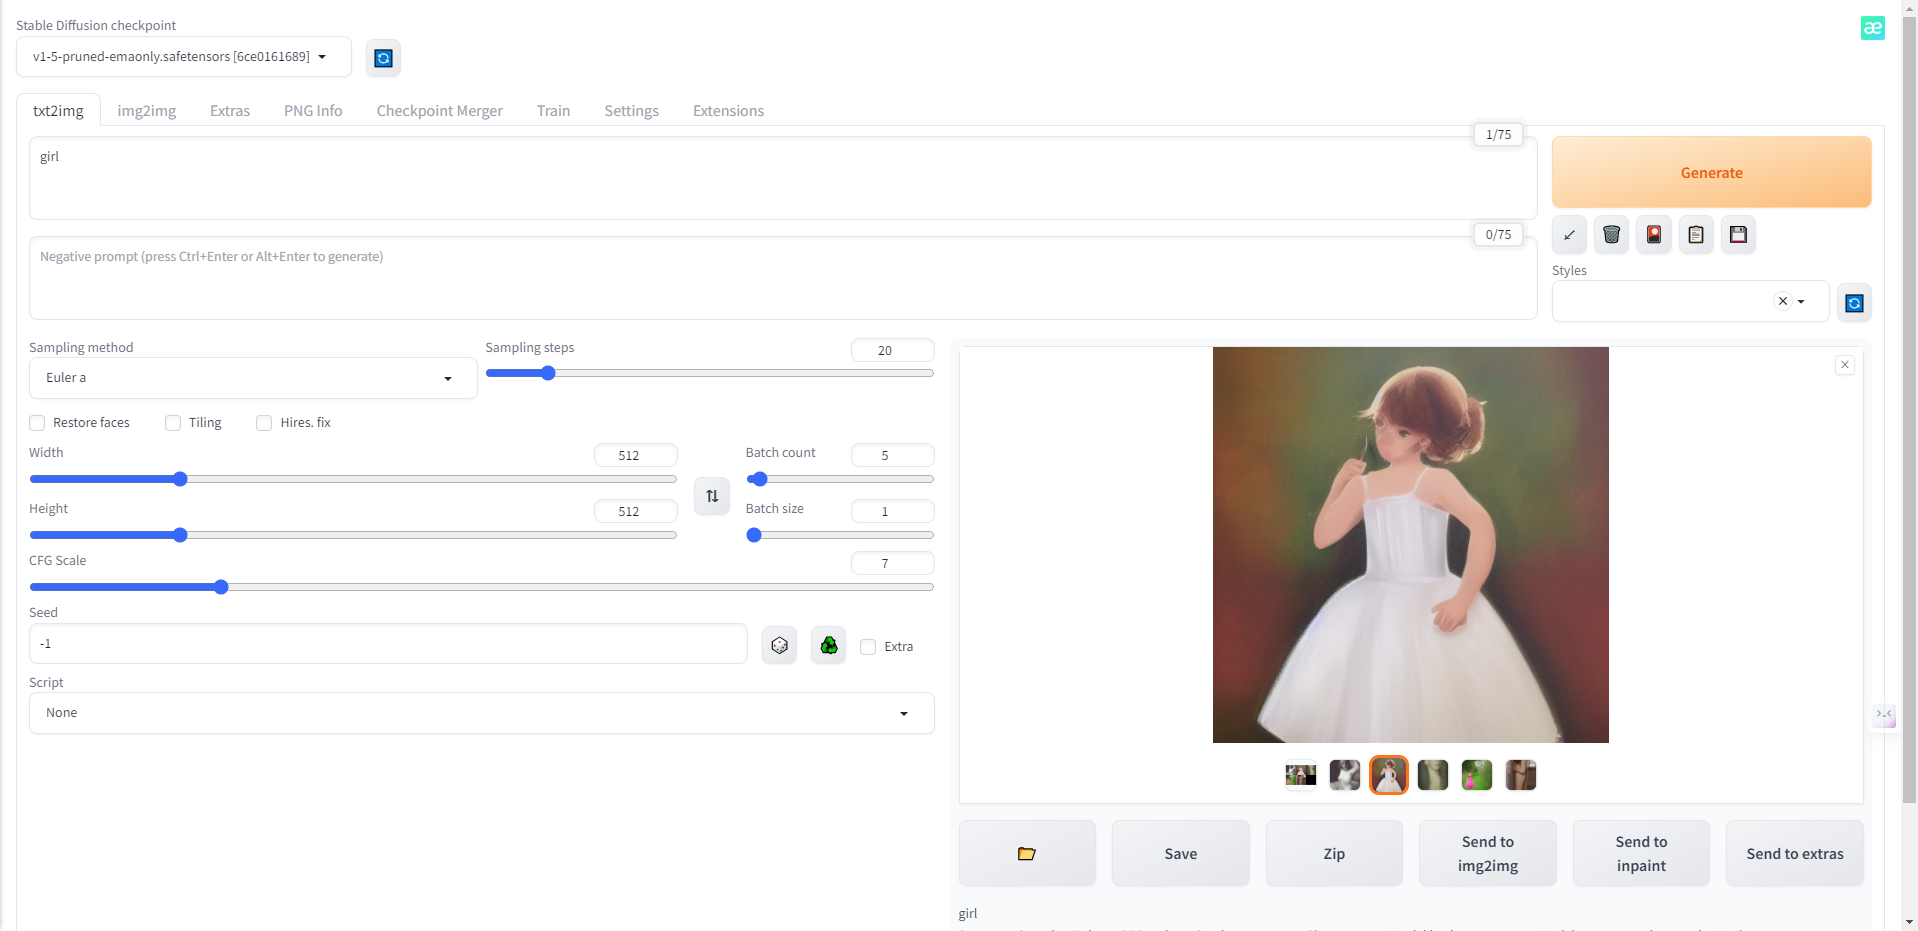This screenshot has height=931, width=1918.
Task: Select the last brown gallery thumbnail
Action: pyautogui.click(x=1521, y=775)
